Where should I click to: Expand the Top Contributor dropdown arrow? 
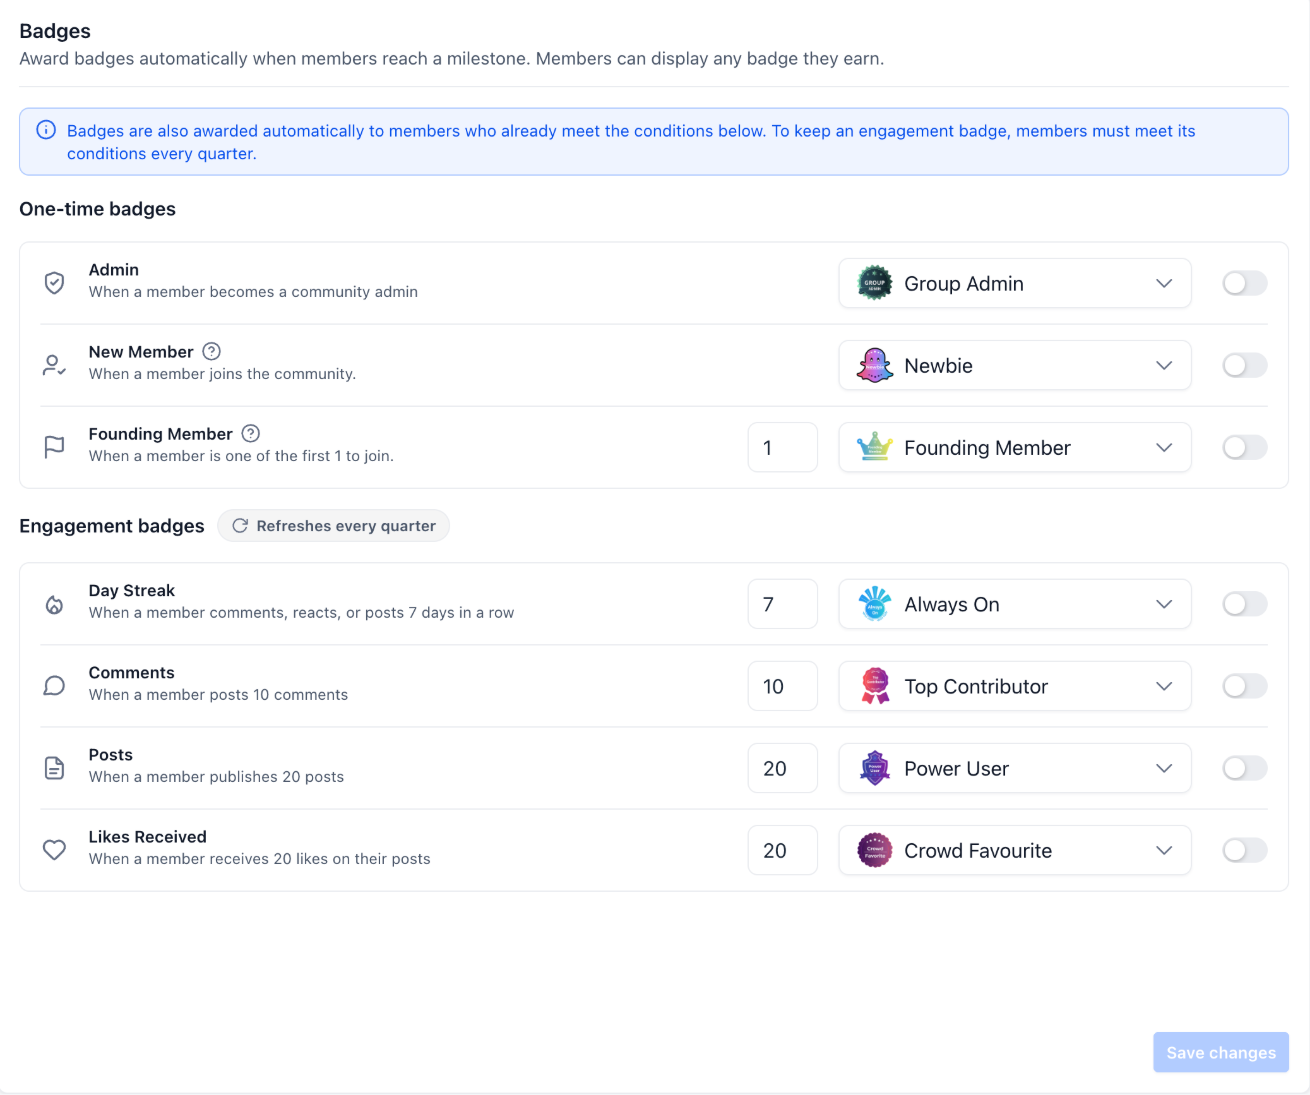1164,686
